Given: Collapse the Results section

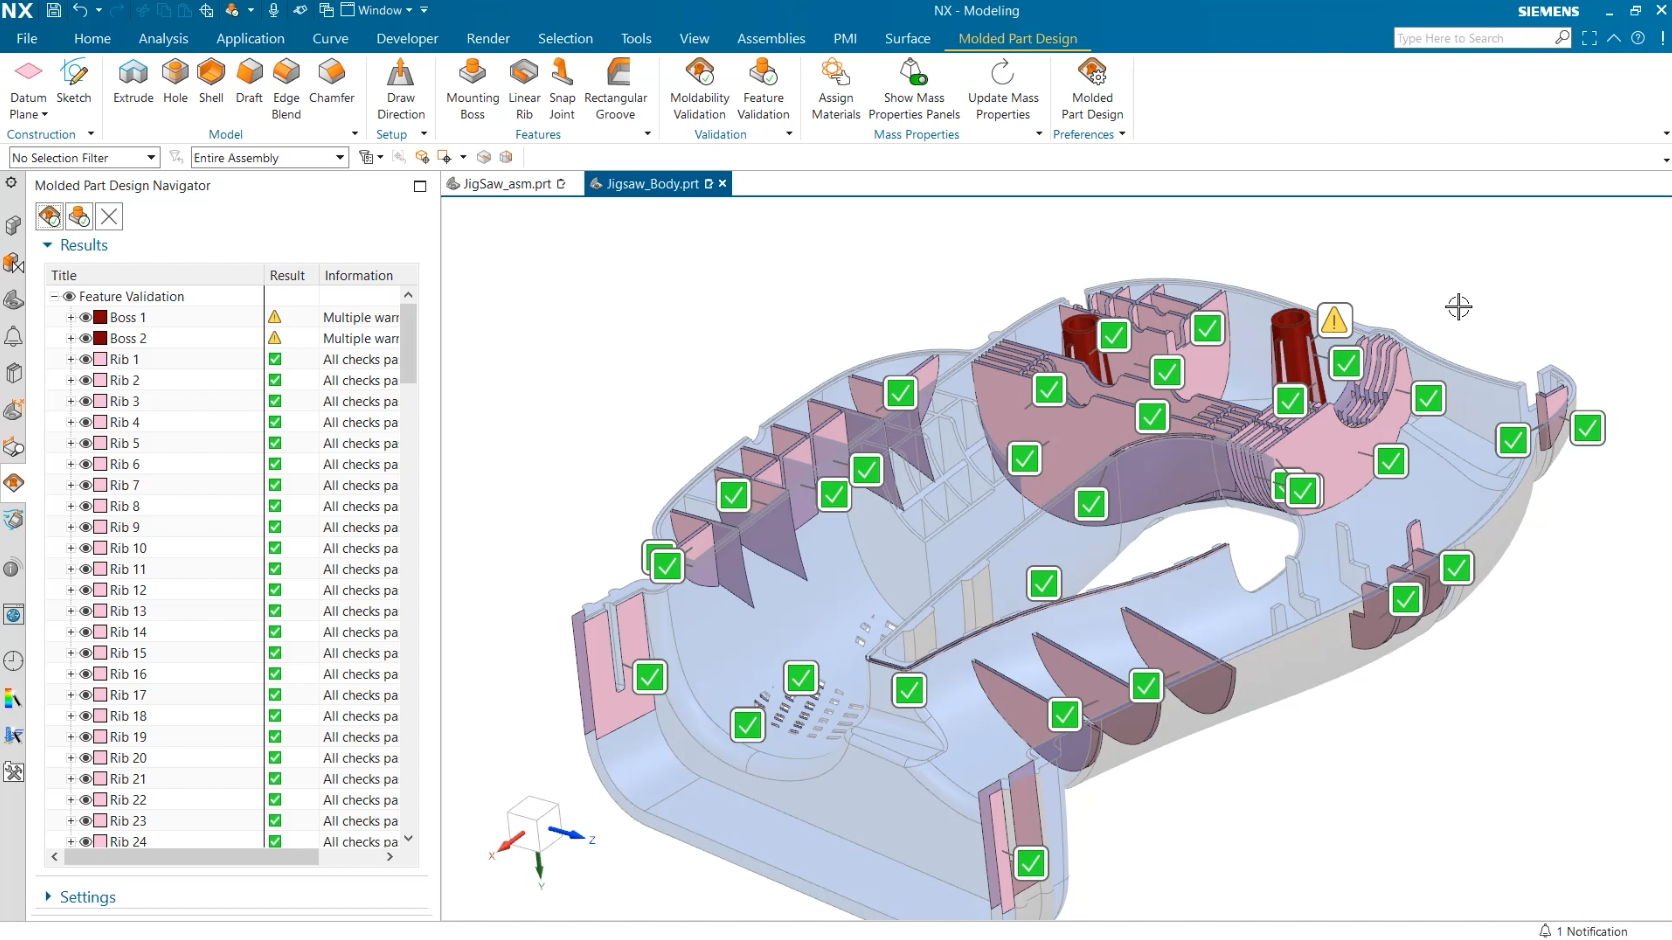Looking at the screenshot, I should click(46, 245).
